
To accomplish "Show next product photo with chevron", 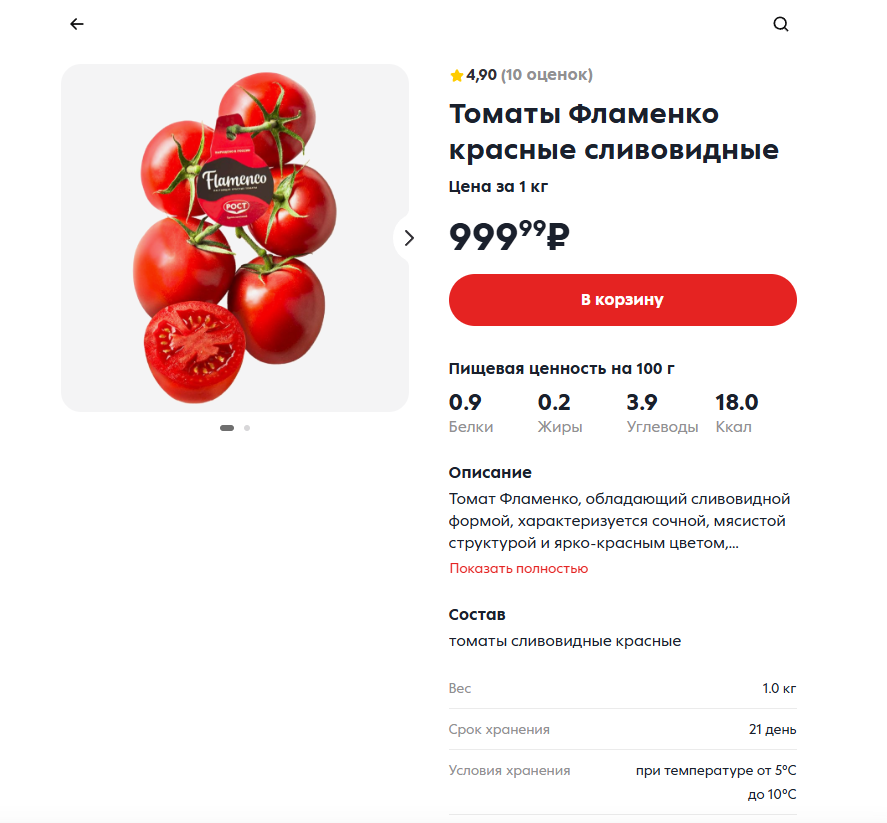I will coord(408,238).
